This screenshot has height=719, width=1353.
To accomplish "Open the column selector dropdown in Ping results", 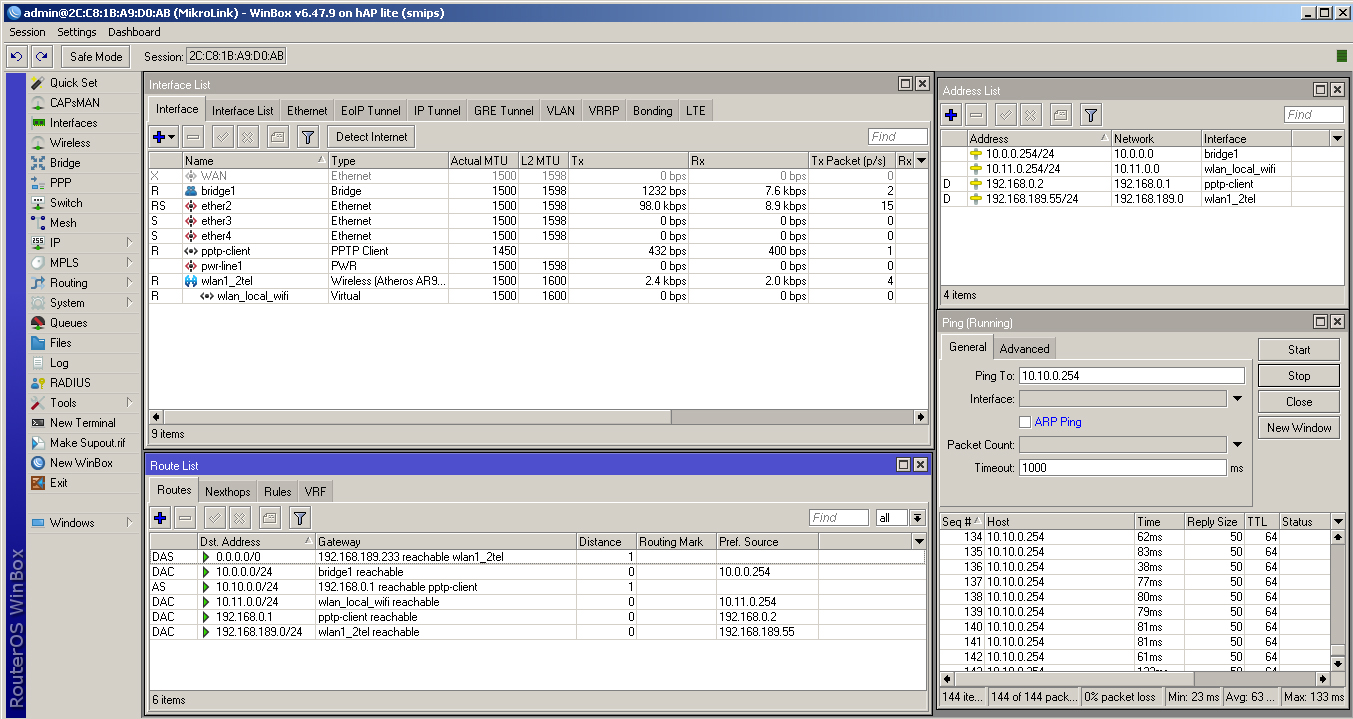I will (1337, 521).
